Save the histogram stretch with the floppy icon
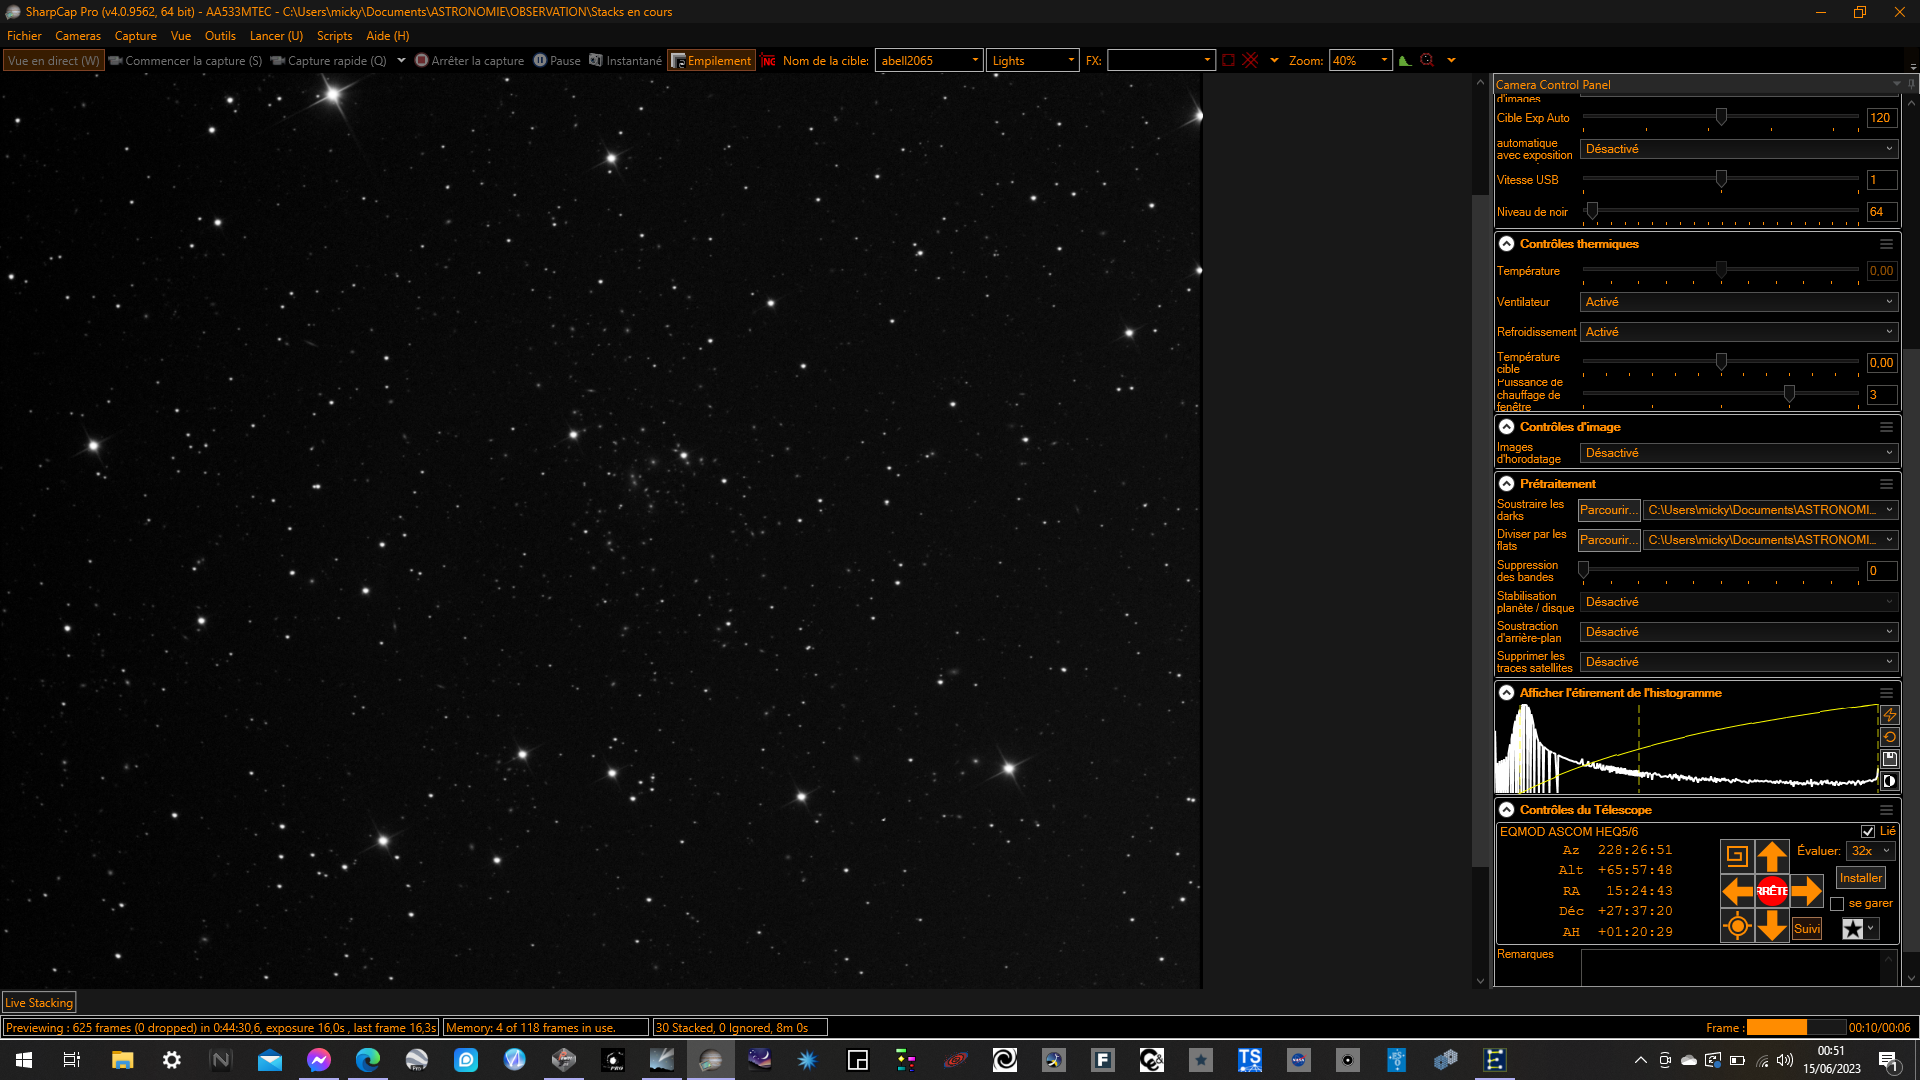1920x1080 pixels. (x=1889, y=759)
